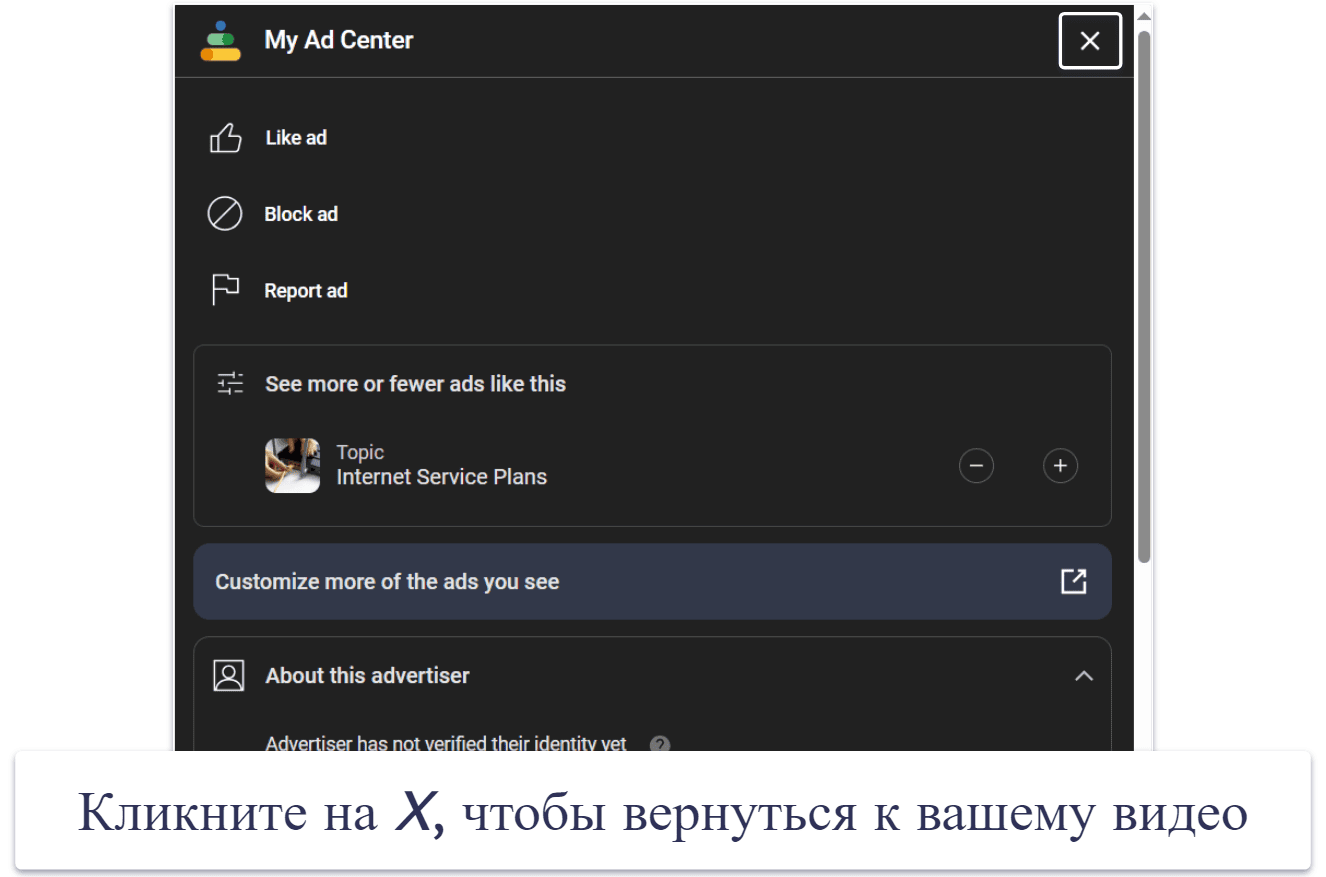Viewport: 1326px width, 877px height.
Task: Open Customize more of the ads you see
Action: tap(652, 582)
